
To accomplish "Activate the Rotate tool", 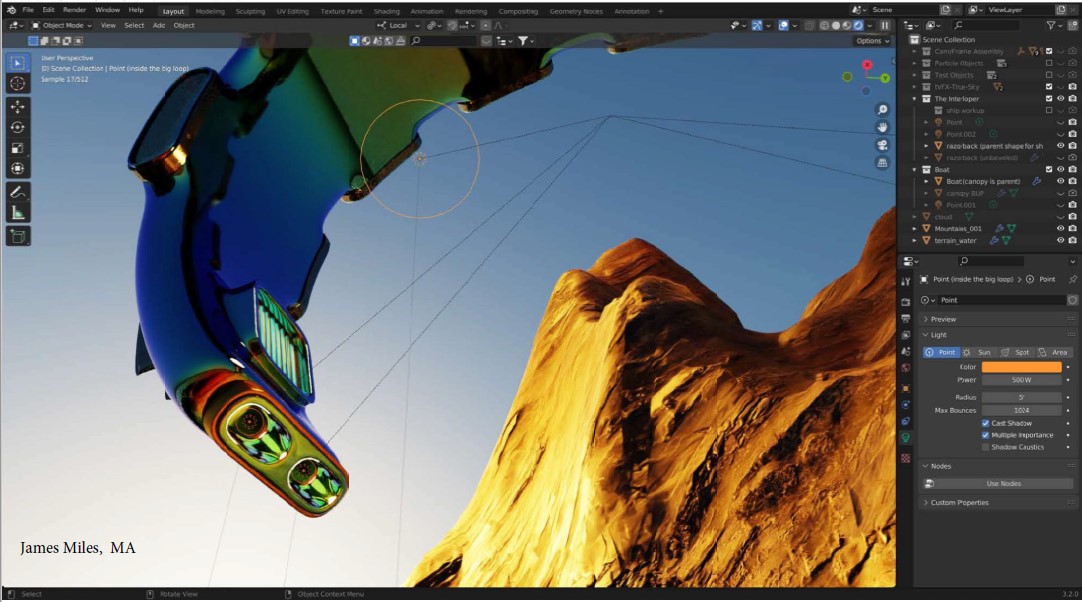I will pos(18,127).
